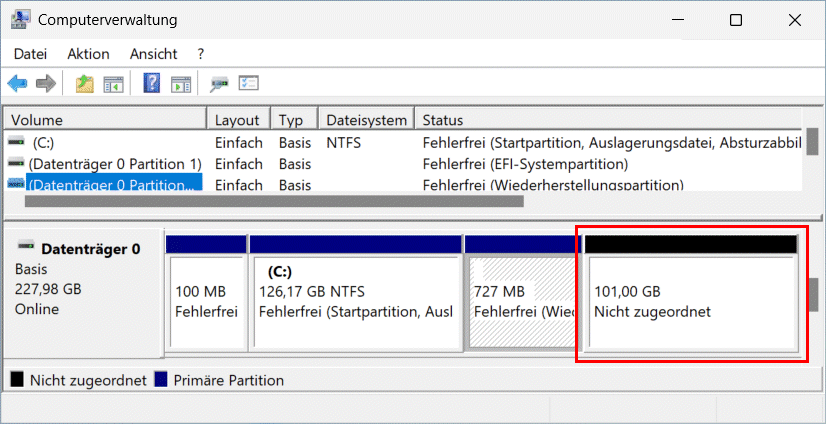This screenshot has height=424, width=826.
Task: Open the Ansicht menu
Action: [x=153, y=54]
